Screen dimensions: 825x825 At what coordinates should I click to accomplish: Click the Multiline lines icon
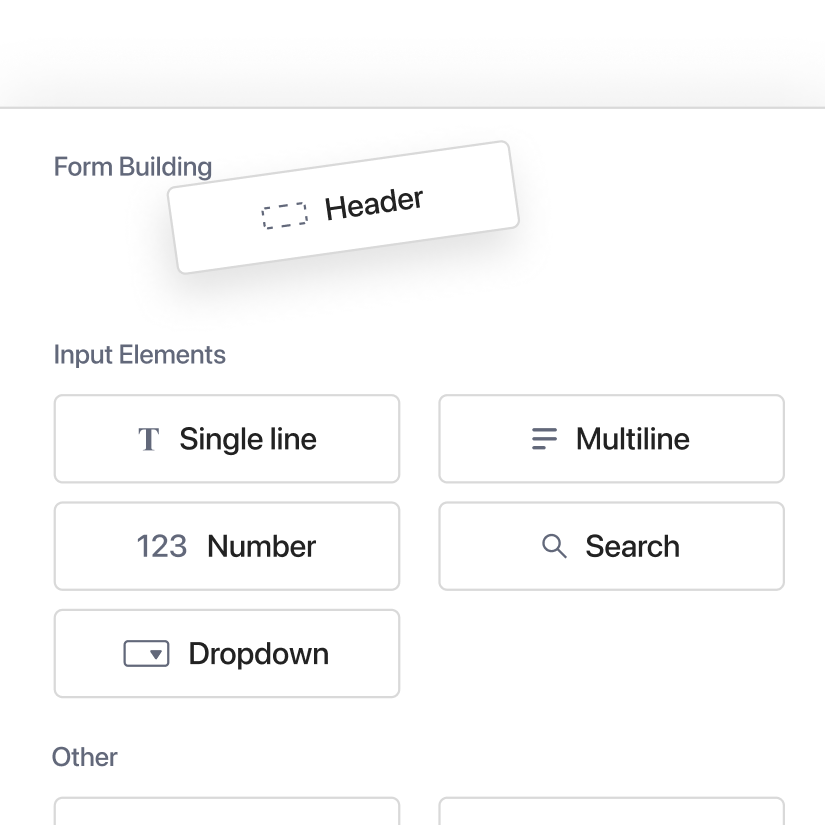coord(544,439)
